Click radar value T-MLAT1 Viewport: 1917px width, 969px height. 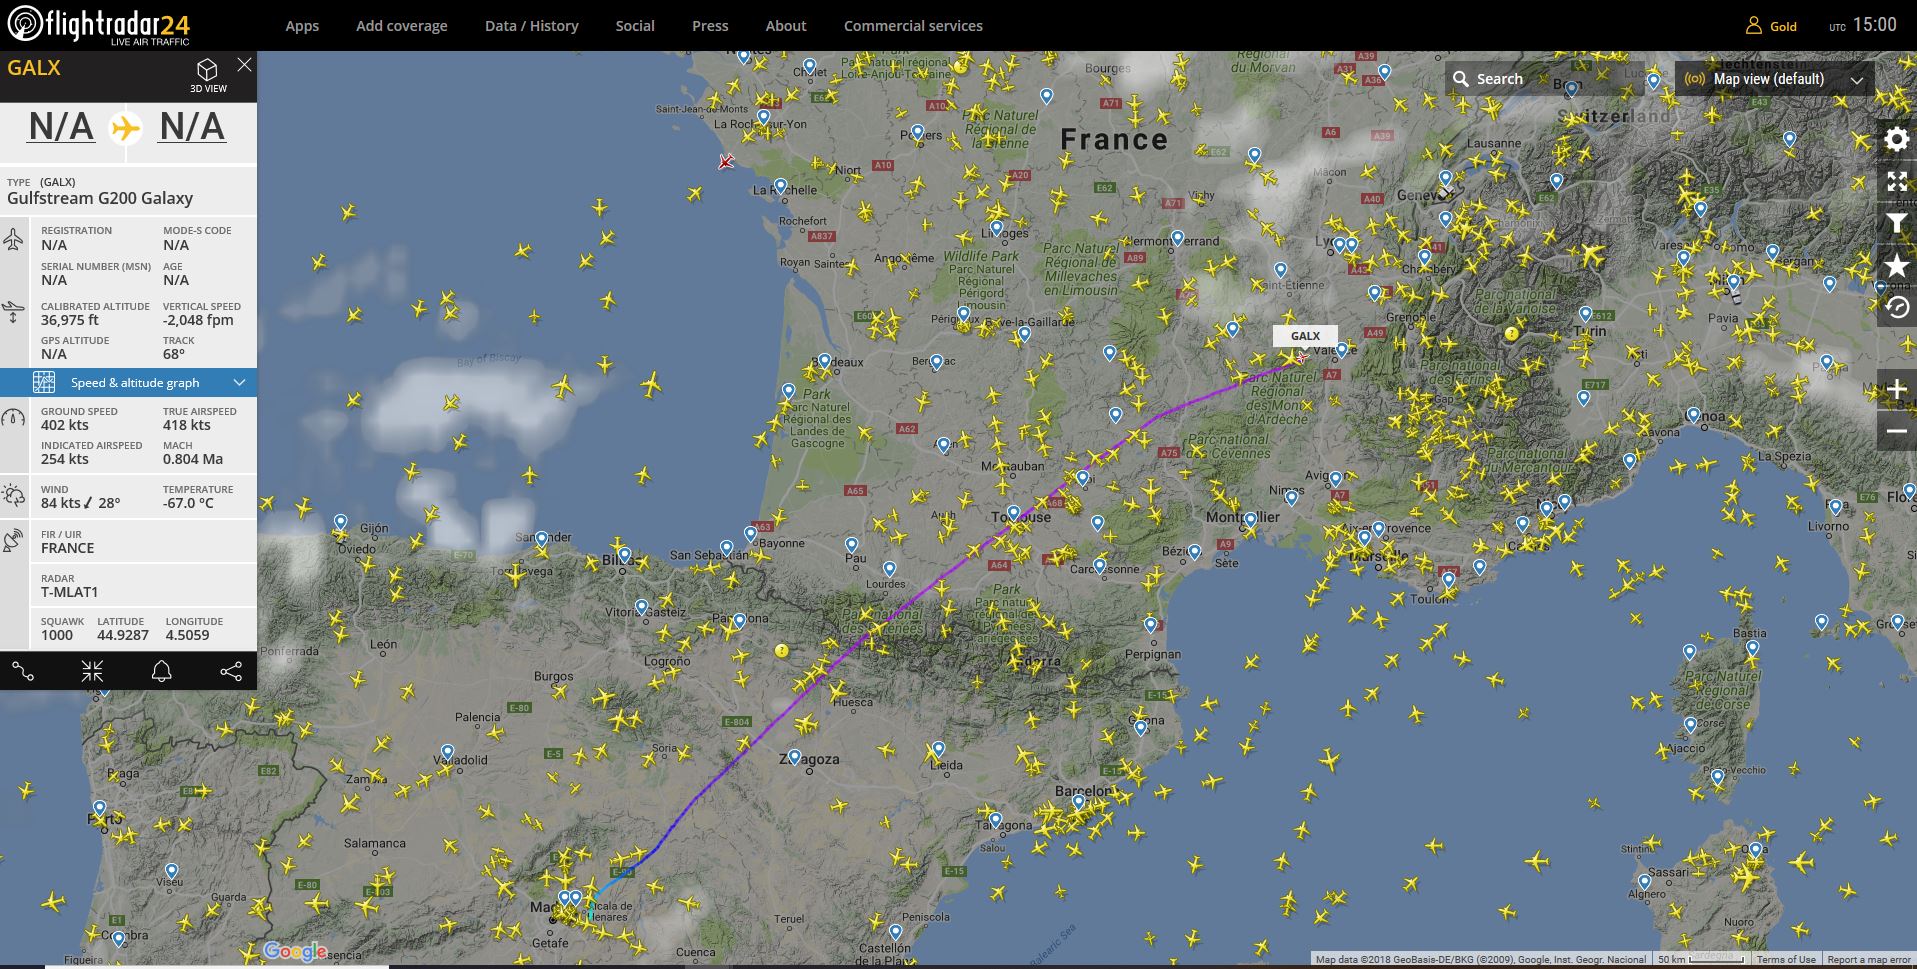(70, 592)
